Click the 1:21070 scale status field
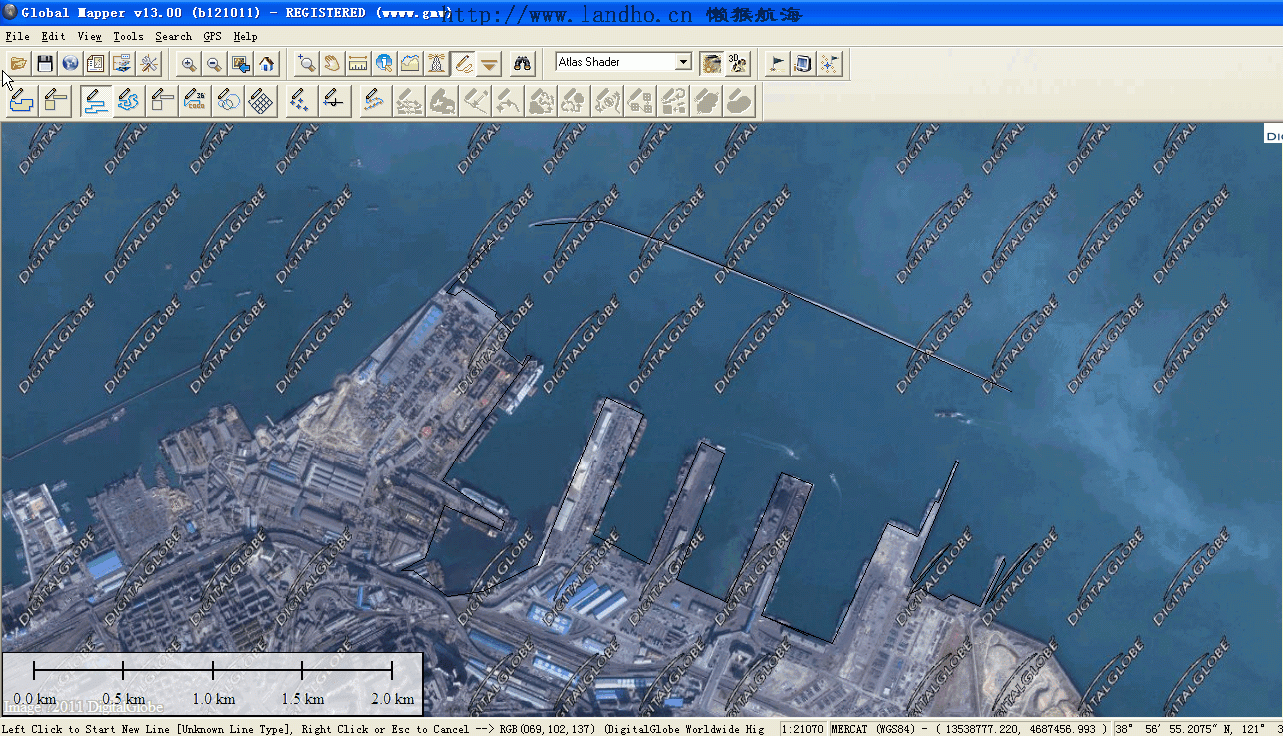The height and width of the screenshot is (736, 1283). [x=803, y=729]
